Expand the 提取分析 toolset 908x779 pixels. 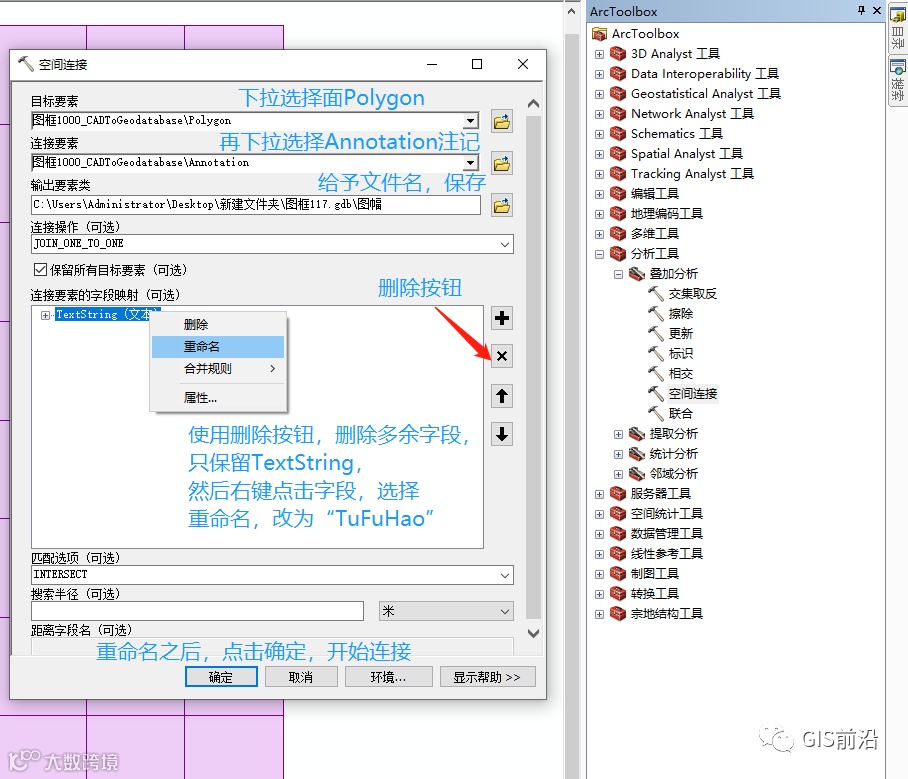click(x=618, y=434)
